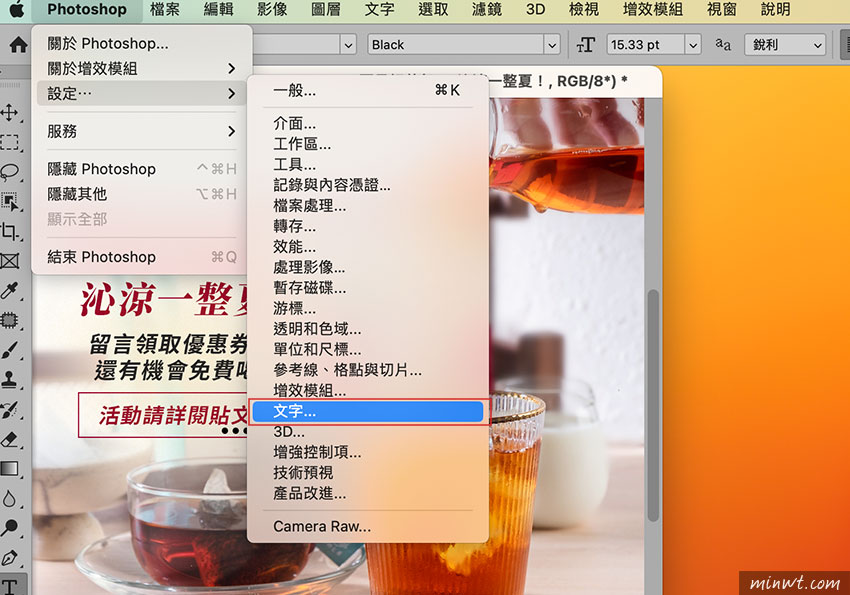Open the 文字 menu in menu bar

[379, 9]
